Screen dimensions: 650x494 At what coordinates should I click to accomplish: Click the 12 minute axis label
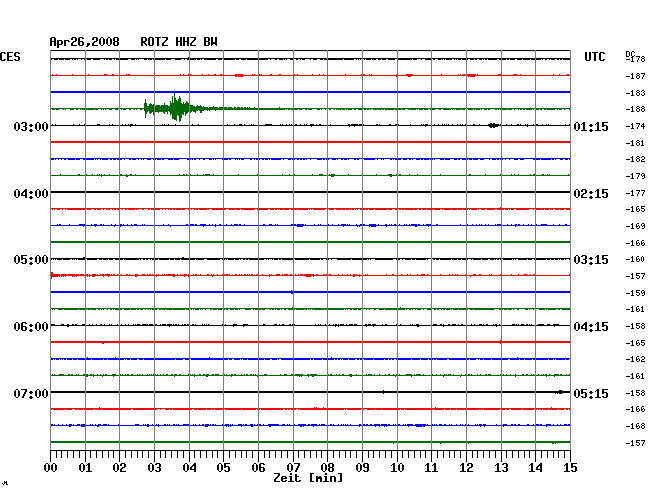(466, 468)
